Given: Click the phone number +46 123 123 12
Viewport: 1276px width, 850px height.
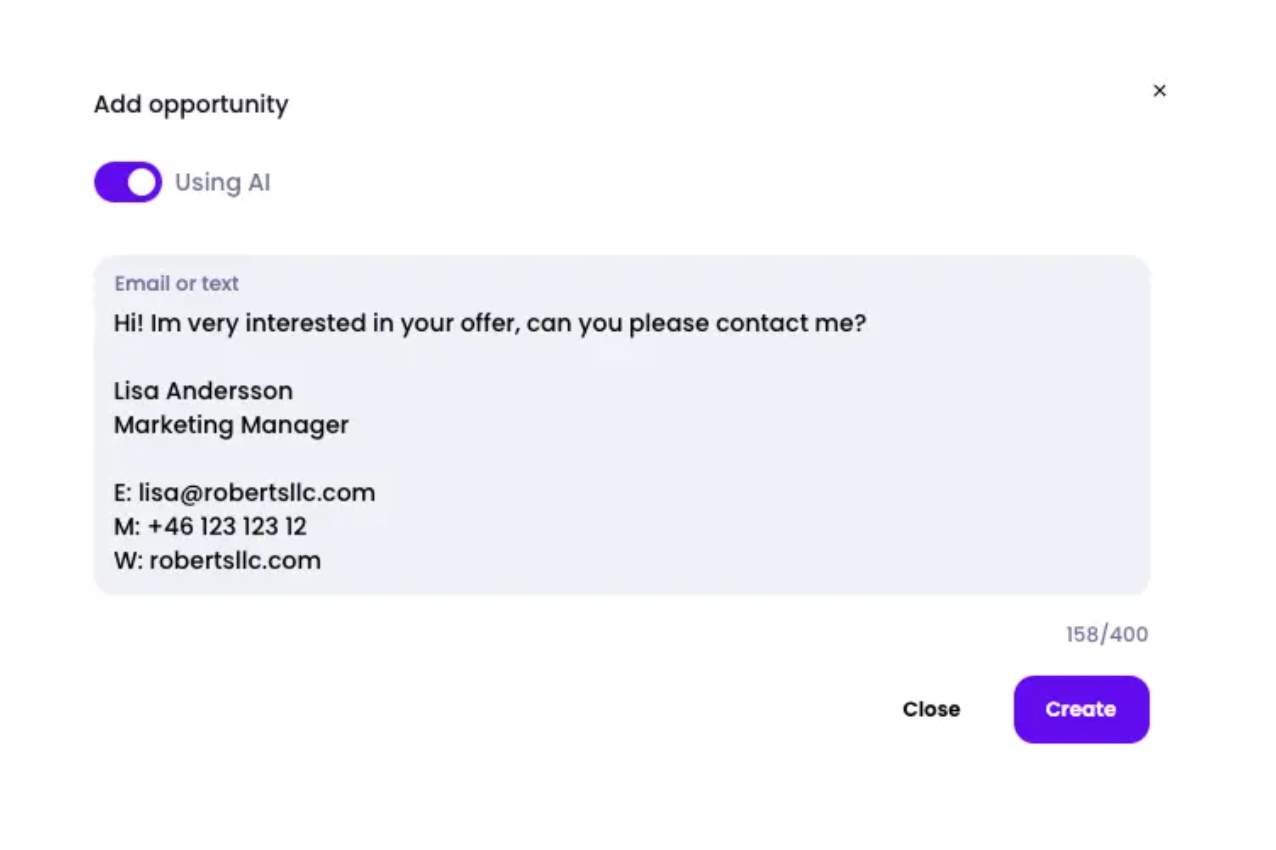Looking at the screenshot, I should click(x=227, y=526).
